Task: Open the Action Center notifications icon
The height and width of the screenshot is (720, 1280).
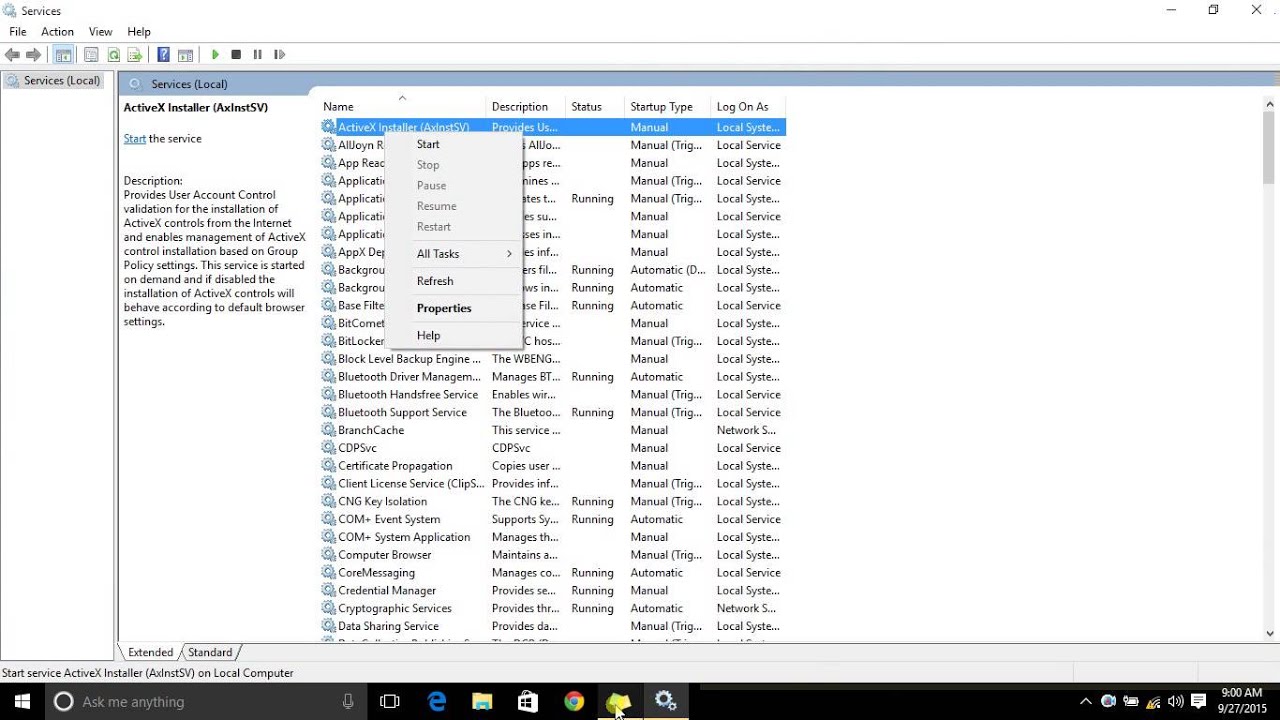Action: (x=1199, y=702)
